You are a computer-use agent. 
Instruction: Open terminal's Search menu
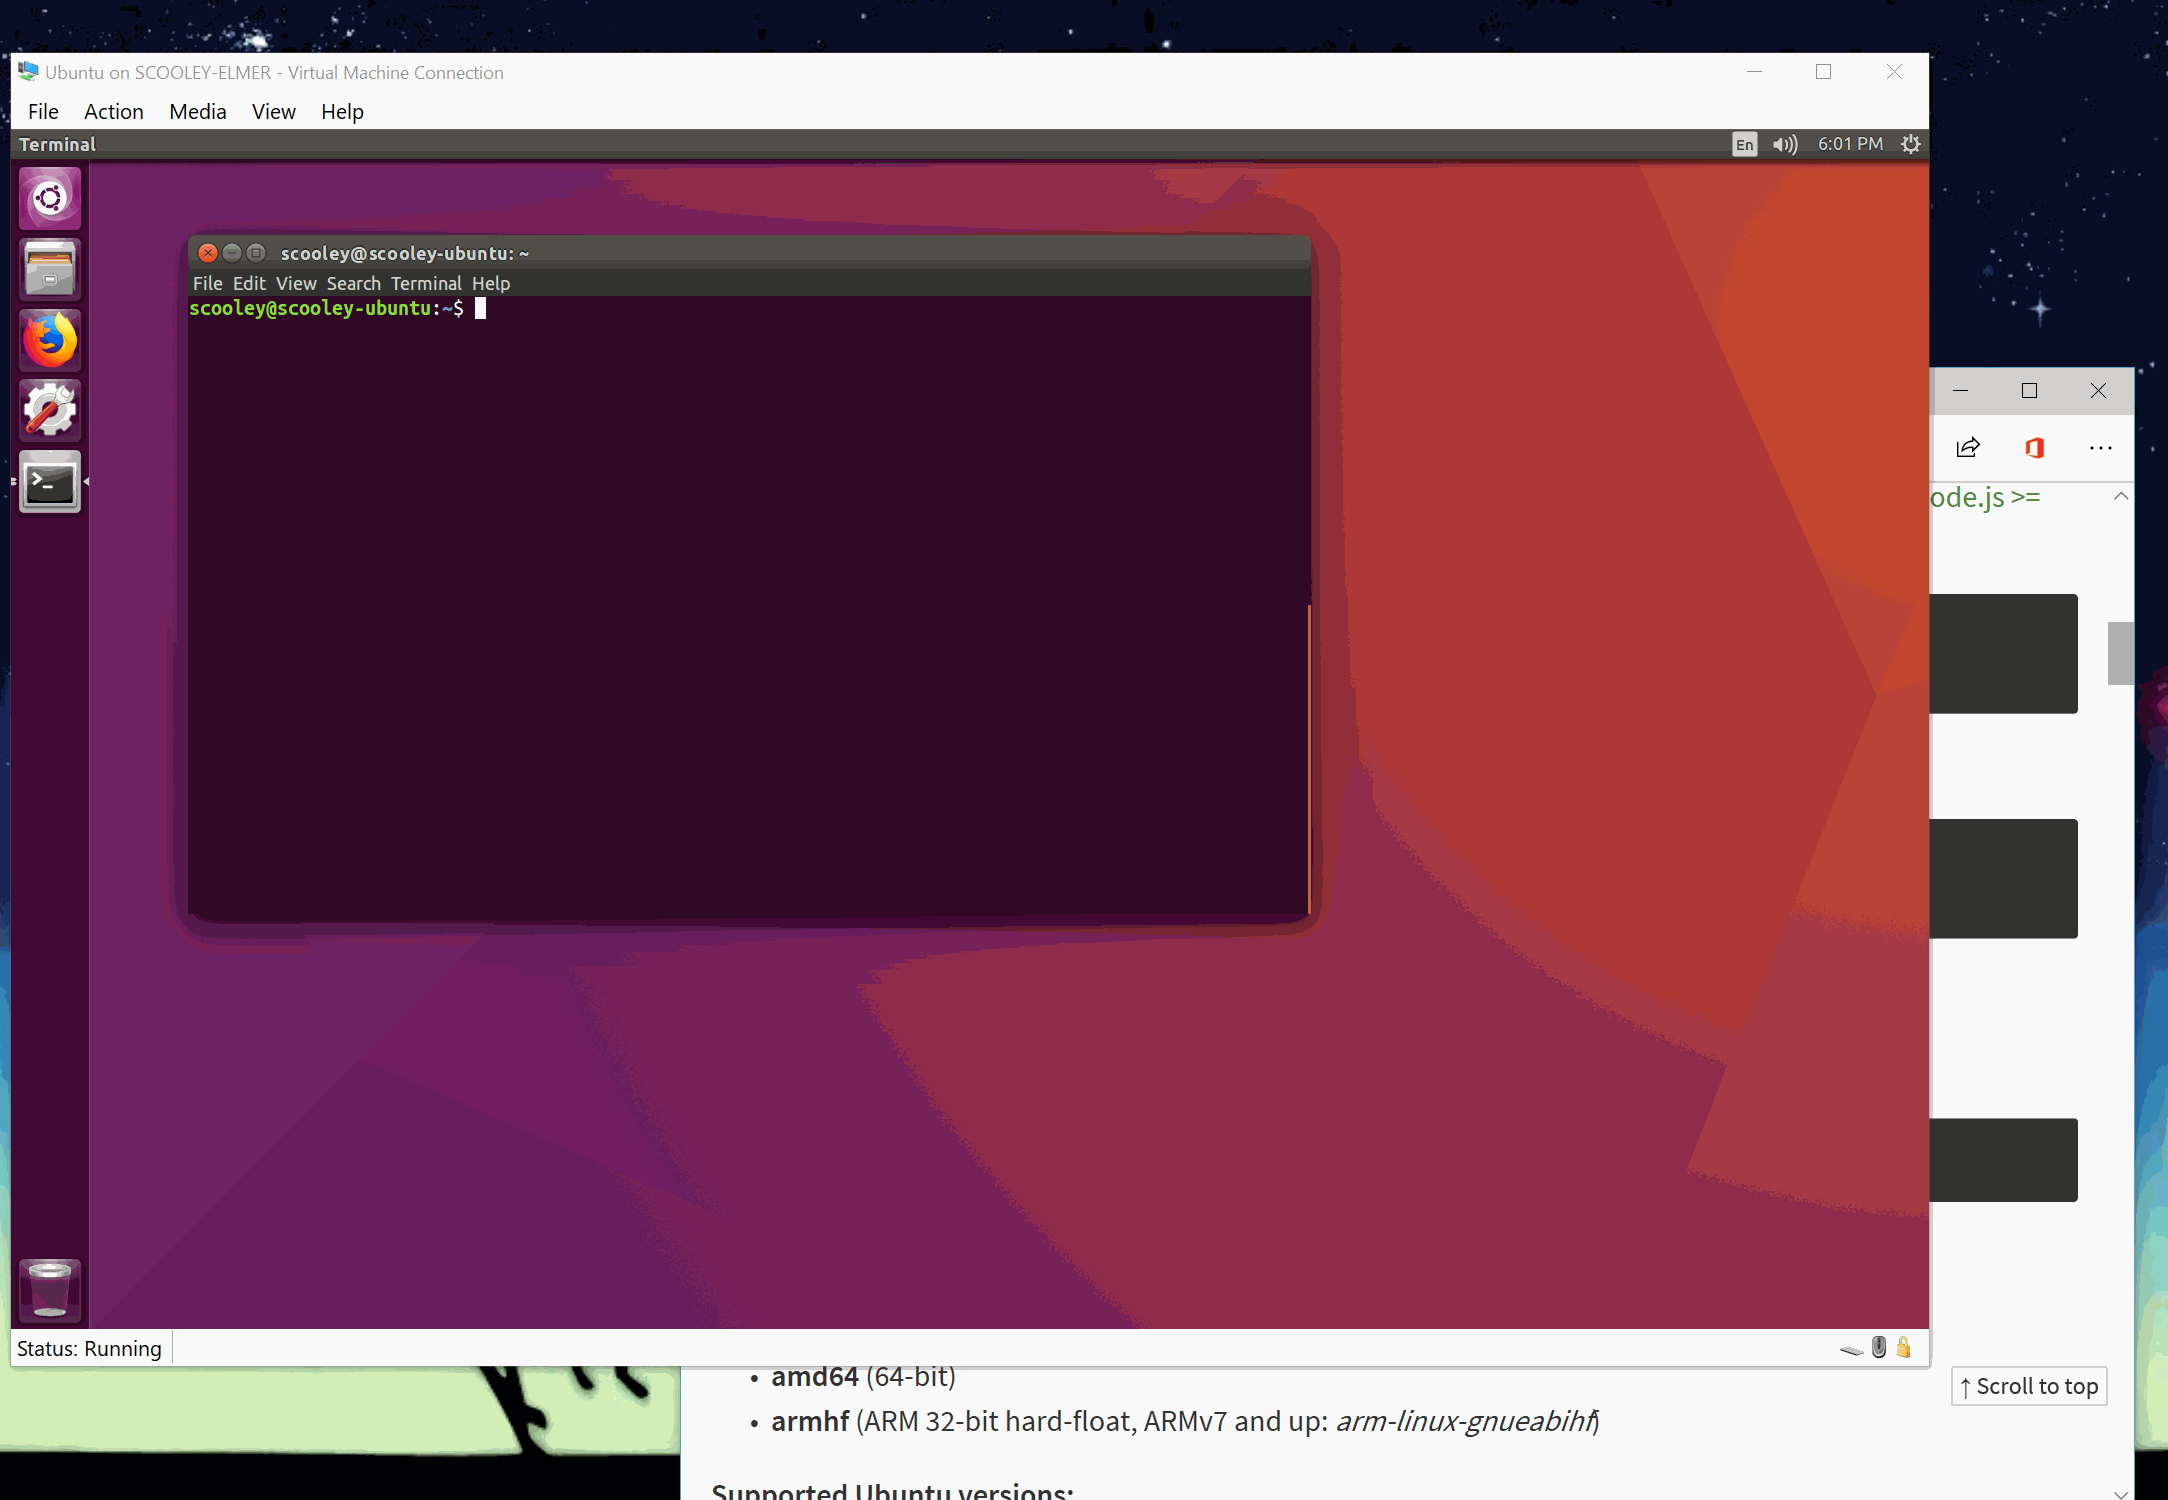click(353, 283)
